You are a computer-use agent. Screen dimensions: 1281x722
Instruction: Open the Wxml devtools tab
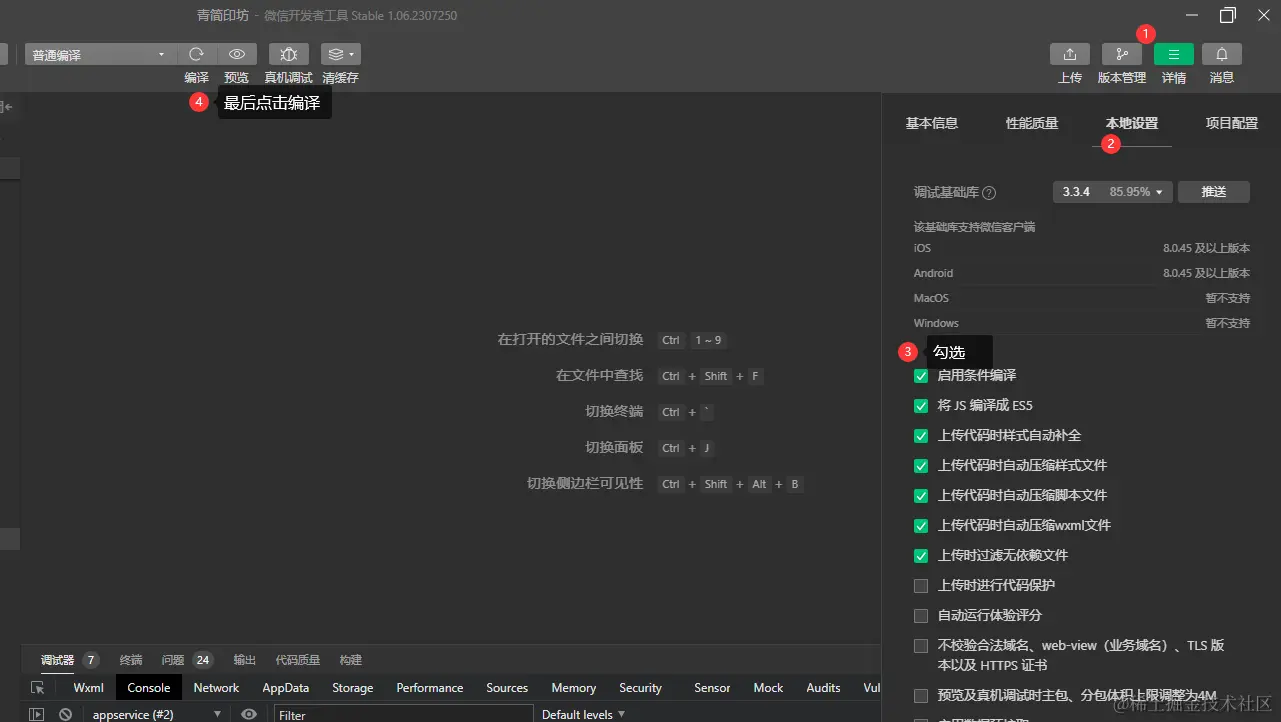(x=88, y=688)
